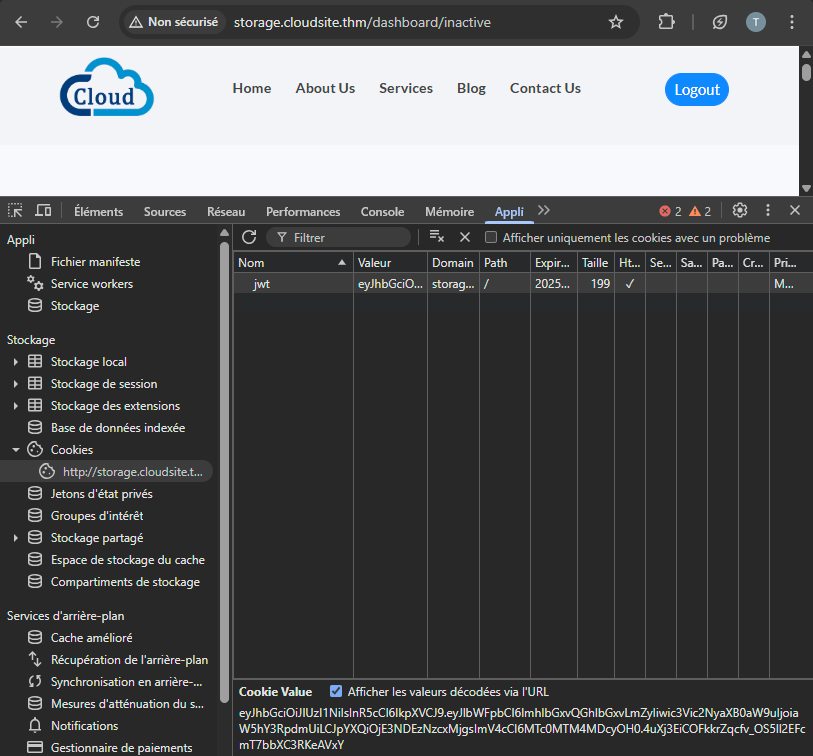813x756 pixels.
Task: Open Jetons d'état privés
Action: click(x=102, y=494)
